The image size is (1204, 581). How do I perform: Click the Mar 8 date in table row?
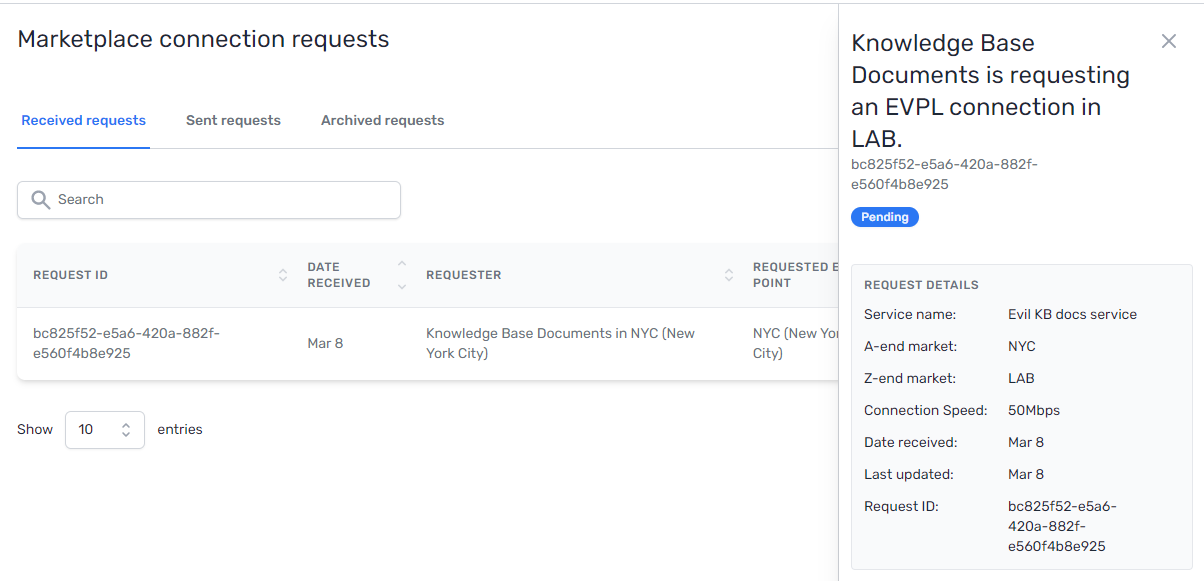pos(325,344)
